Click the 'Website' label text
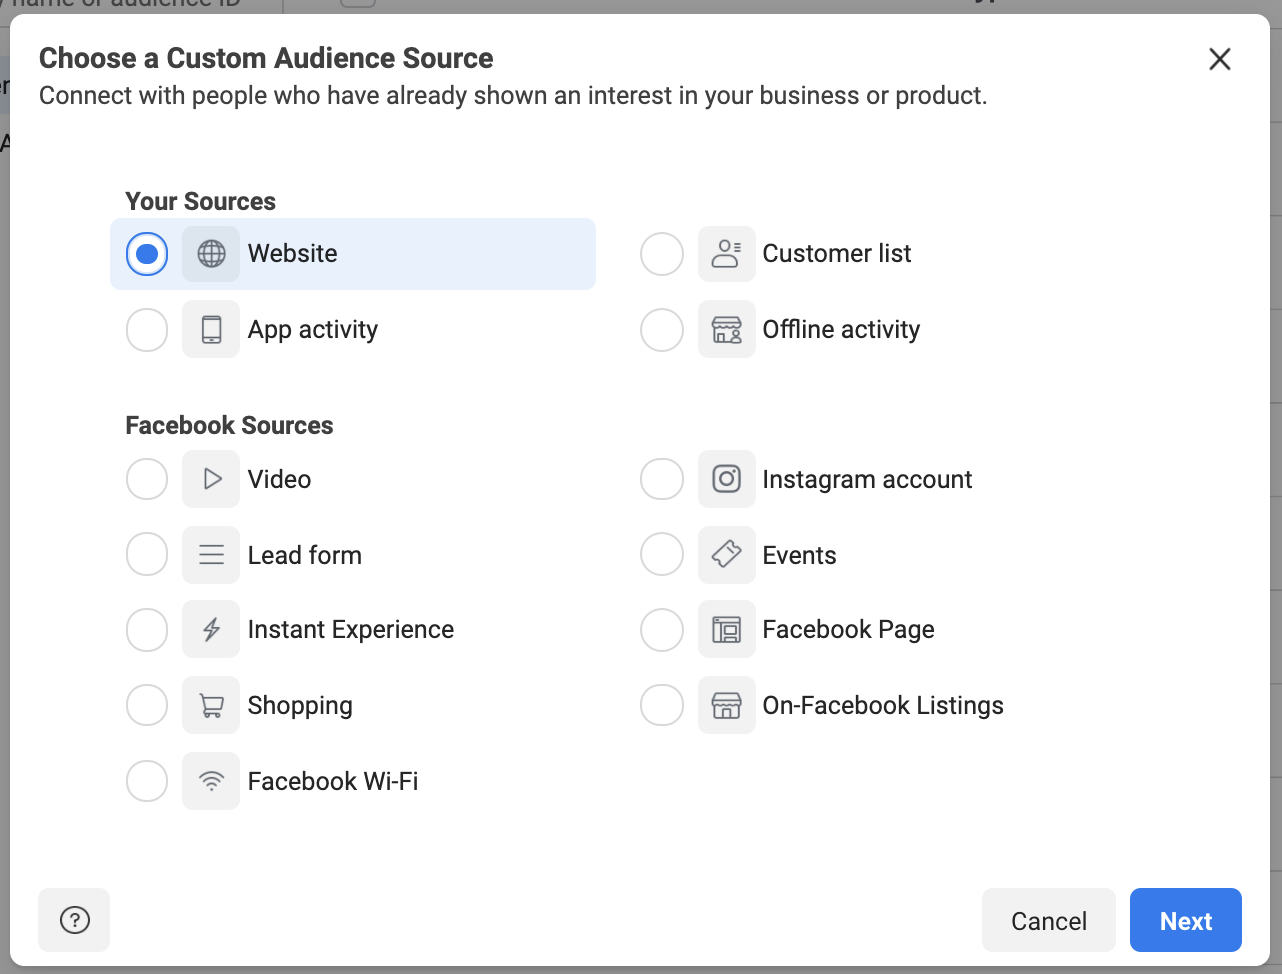This screenshot has width=1282, height=974. point(293,254)
